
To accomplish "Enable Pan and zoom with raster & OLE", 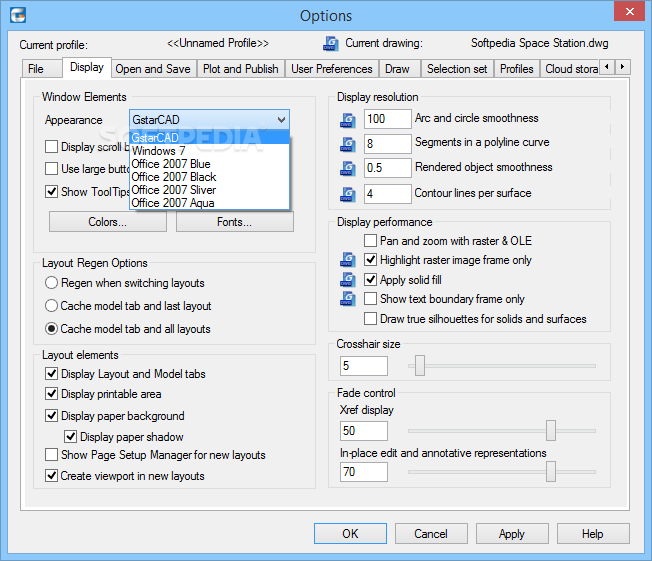I will tap(370, 240).
